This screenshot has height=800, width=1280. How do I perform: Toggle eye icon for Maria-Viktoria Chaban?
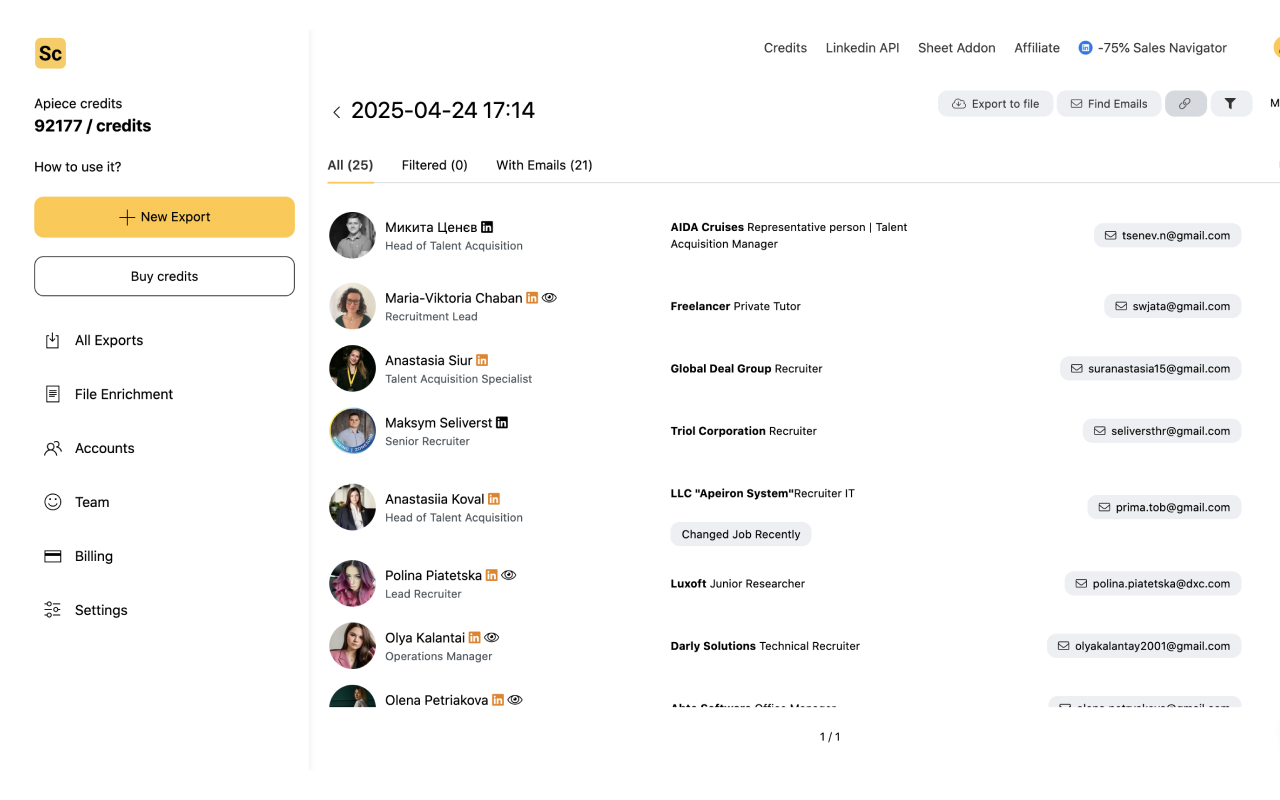[549, 298]
